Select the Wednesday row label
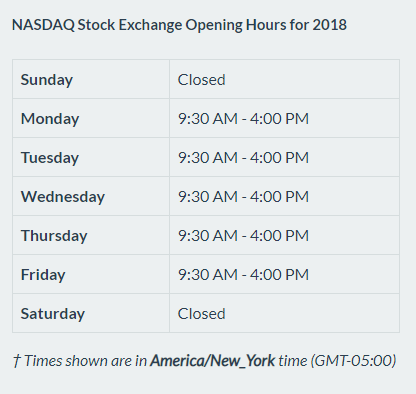416x394 pixels. (x=63, y=197)
